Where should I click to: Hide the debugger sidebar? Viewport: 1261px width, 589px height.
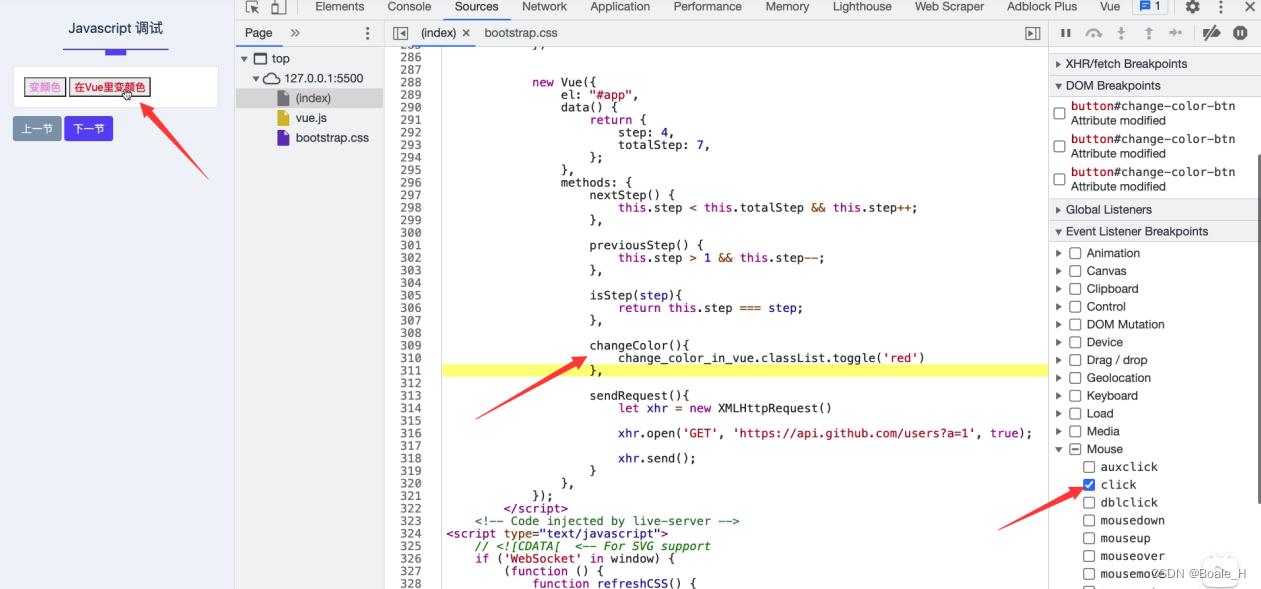pyautogui.click(x=1033, y=33)
